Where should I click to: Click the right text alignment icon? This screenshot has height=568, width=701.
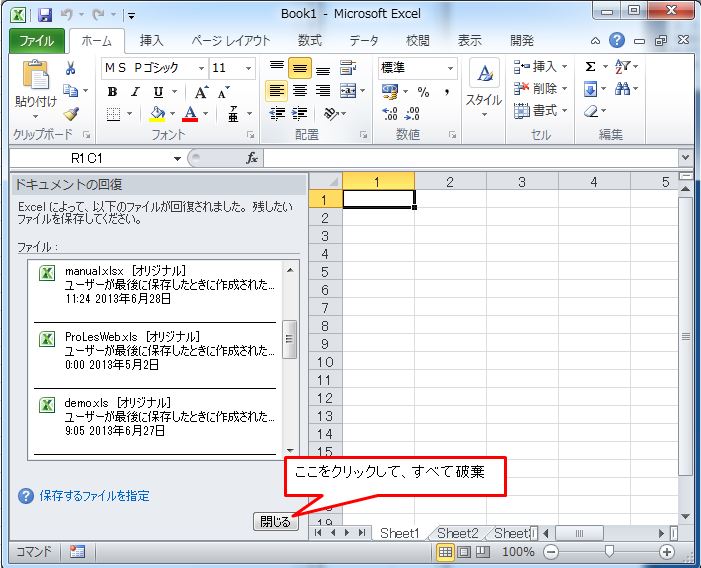[323, 91]
